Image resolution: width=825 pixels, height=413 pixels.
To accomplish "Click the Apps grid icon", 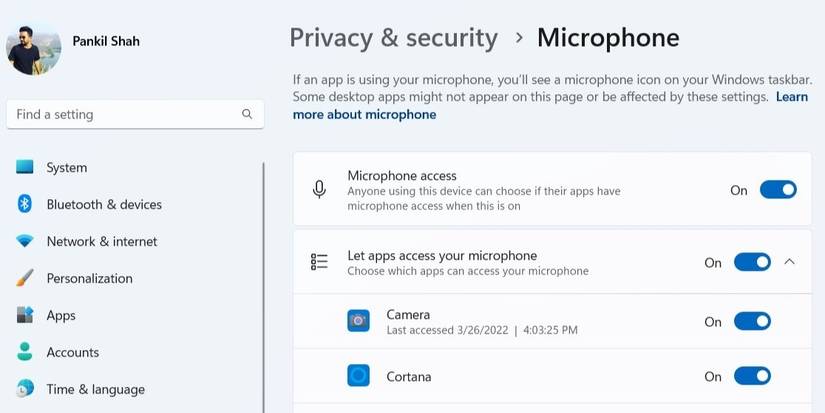I will pyautogui.click(x=25, y=315).
